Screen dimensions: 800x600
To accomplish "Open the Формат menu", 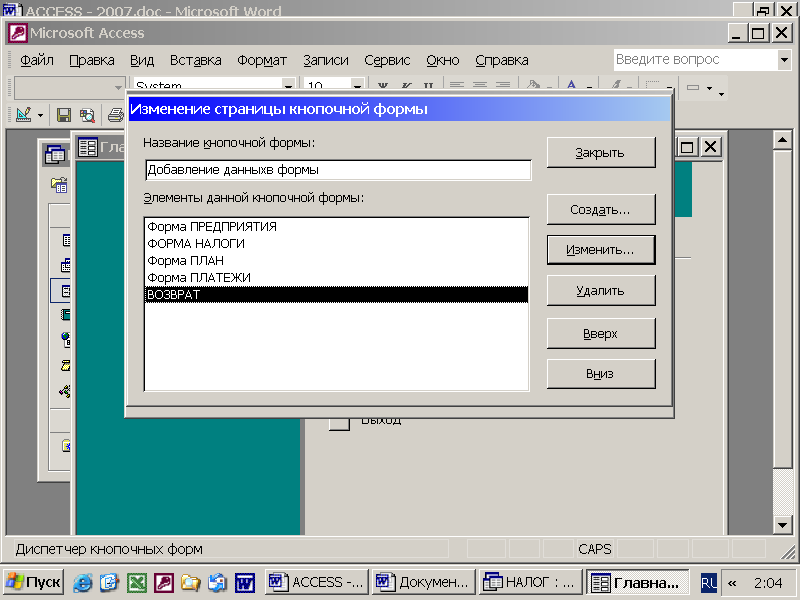I will tap(262, 60).
